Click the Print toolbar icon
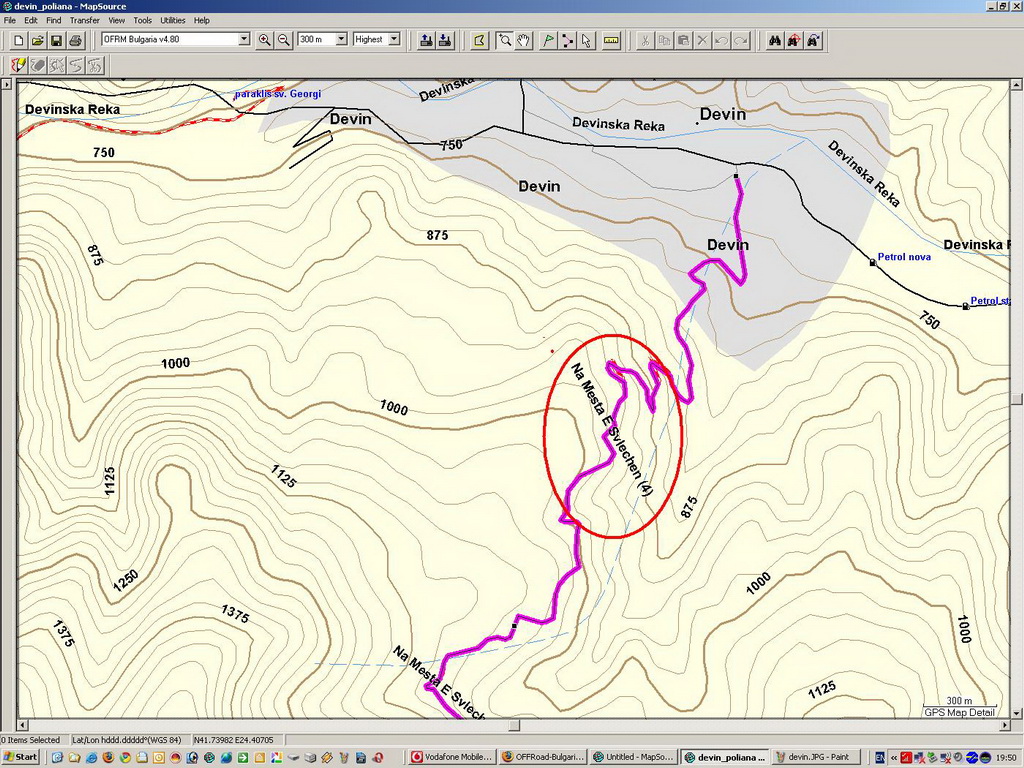 coord(75,40)
